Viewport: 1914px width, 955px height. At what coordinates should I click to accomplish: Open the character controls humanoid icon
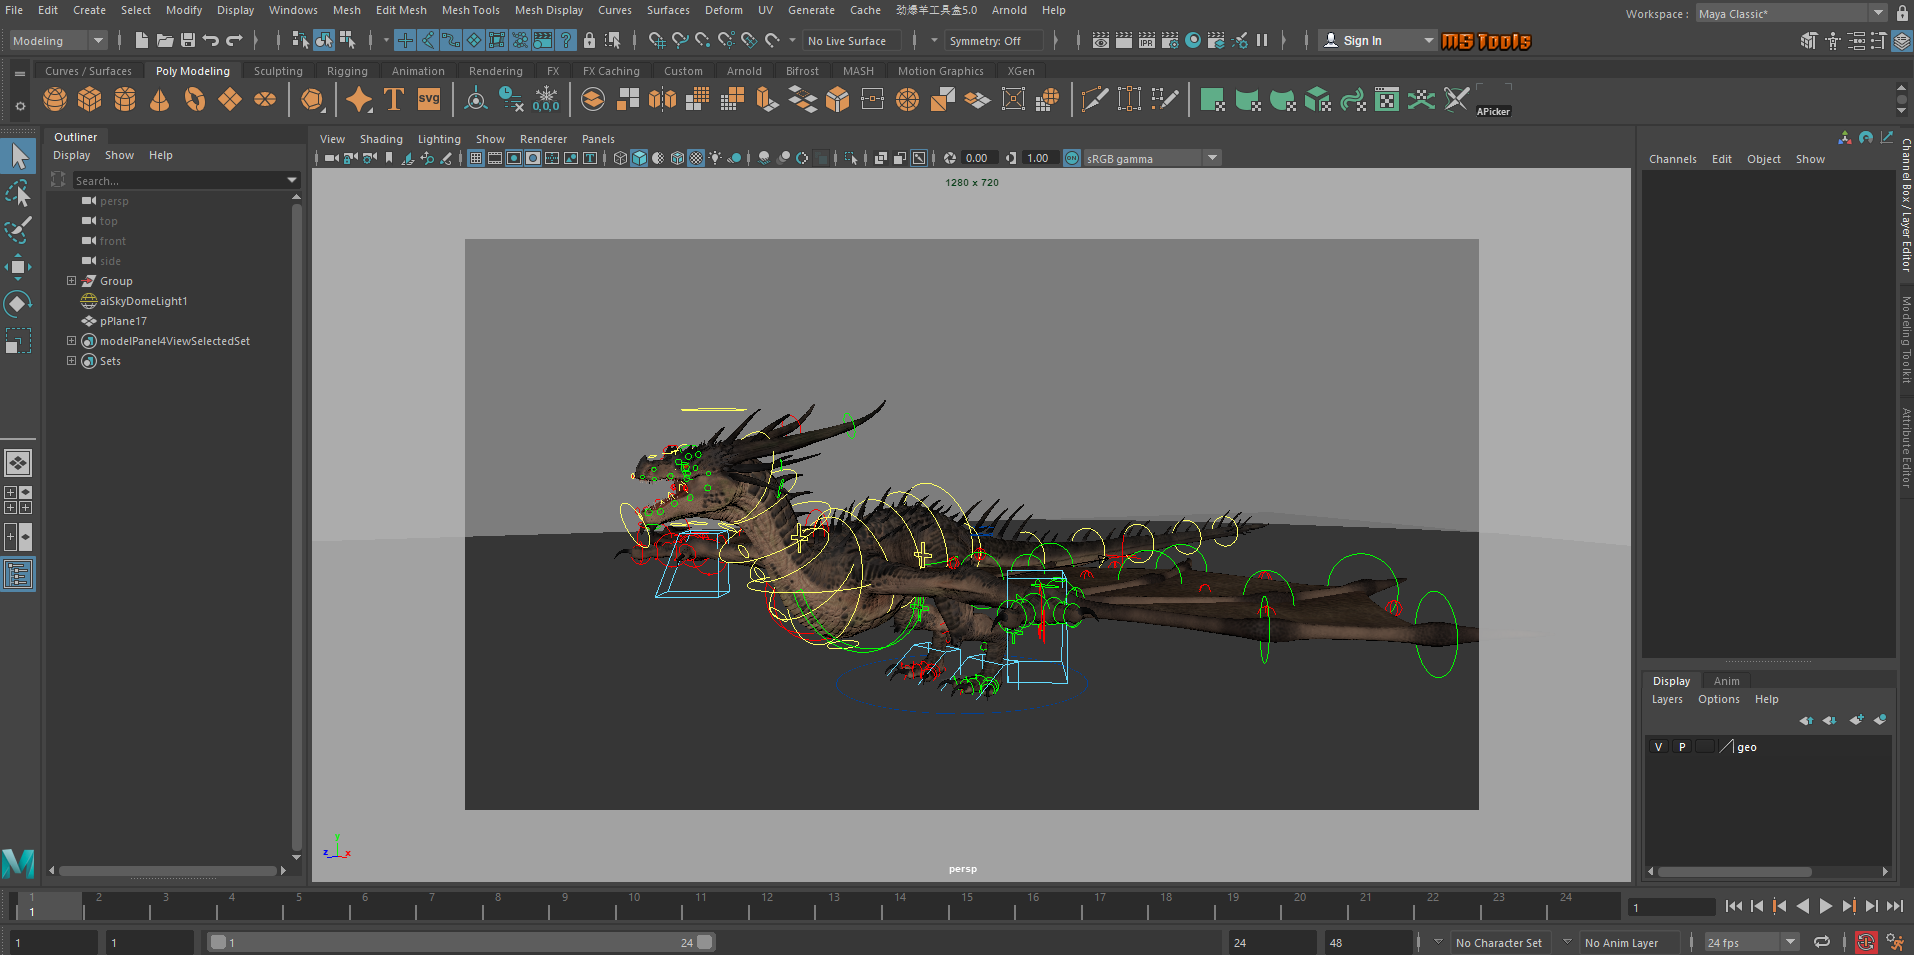[1833, 40]
